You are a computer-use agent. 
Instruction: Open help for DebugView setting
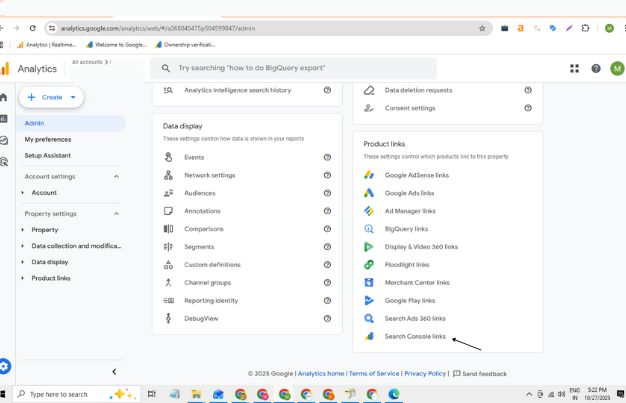(x=327, y=318)
